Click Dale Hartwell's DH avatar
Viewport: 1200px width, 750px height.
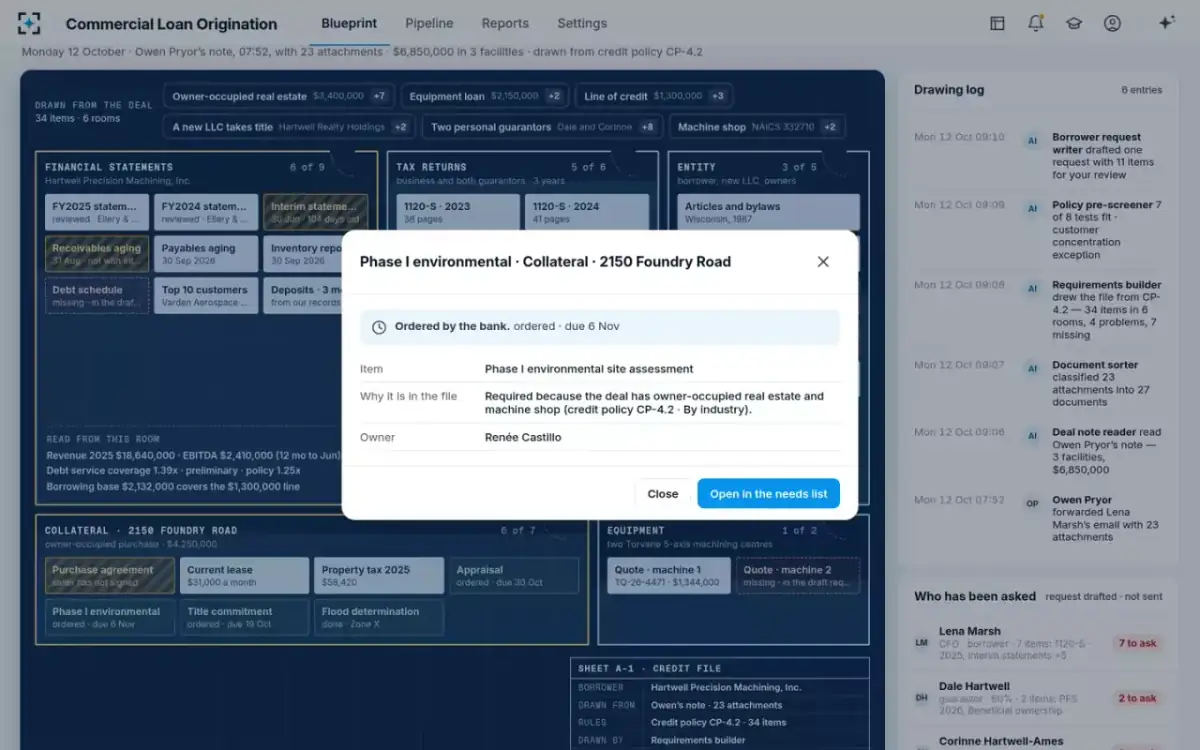pyautogui.click(x=922, y=698)
